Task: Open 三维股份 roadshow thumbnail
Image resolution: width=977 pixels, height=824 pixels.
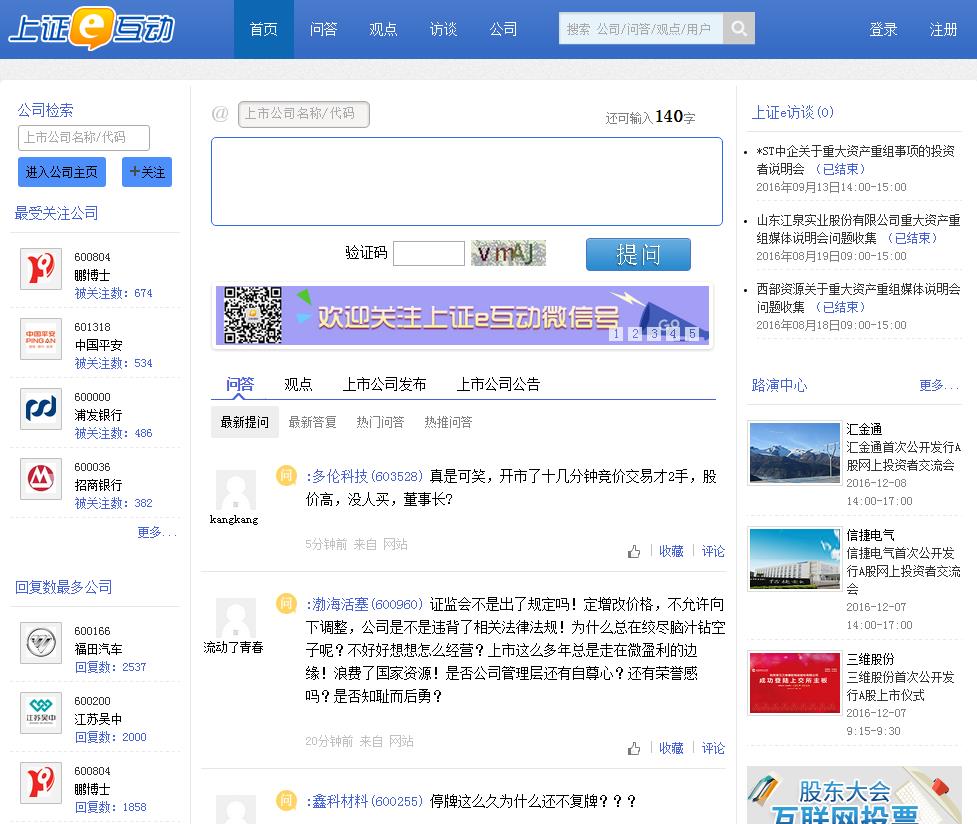Action: click(x=794, y=683)
